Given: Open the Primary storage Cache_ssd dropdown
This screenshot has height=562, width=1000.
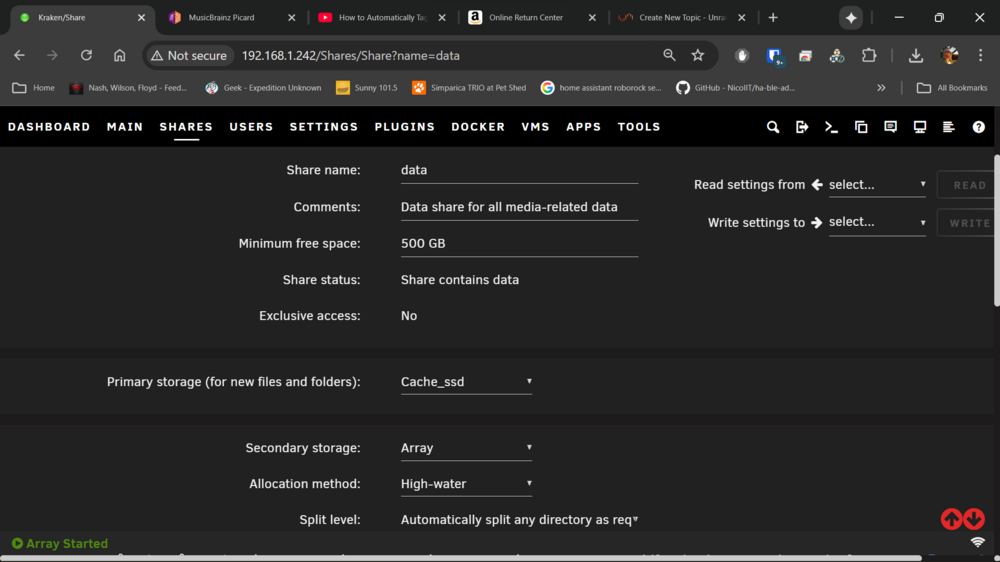Looking at the screenshot, I should coord(466,381).
